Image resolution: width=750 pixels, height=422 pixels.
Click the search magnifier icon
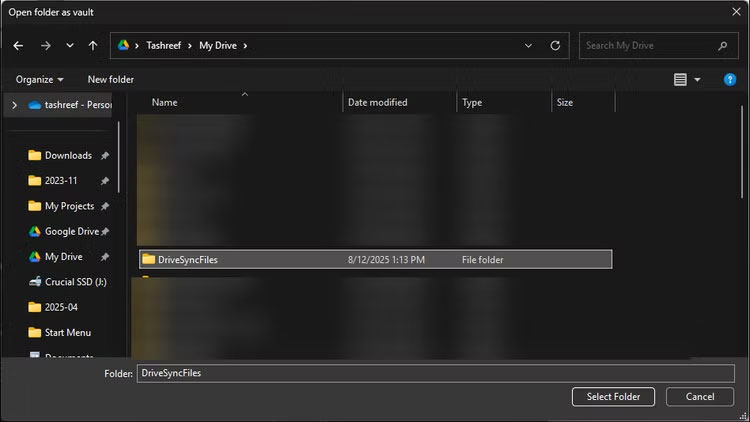coord(722,45)
